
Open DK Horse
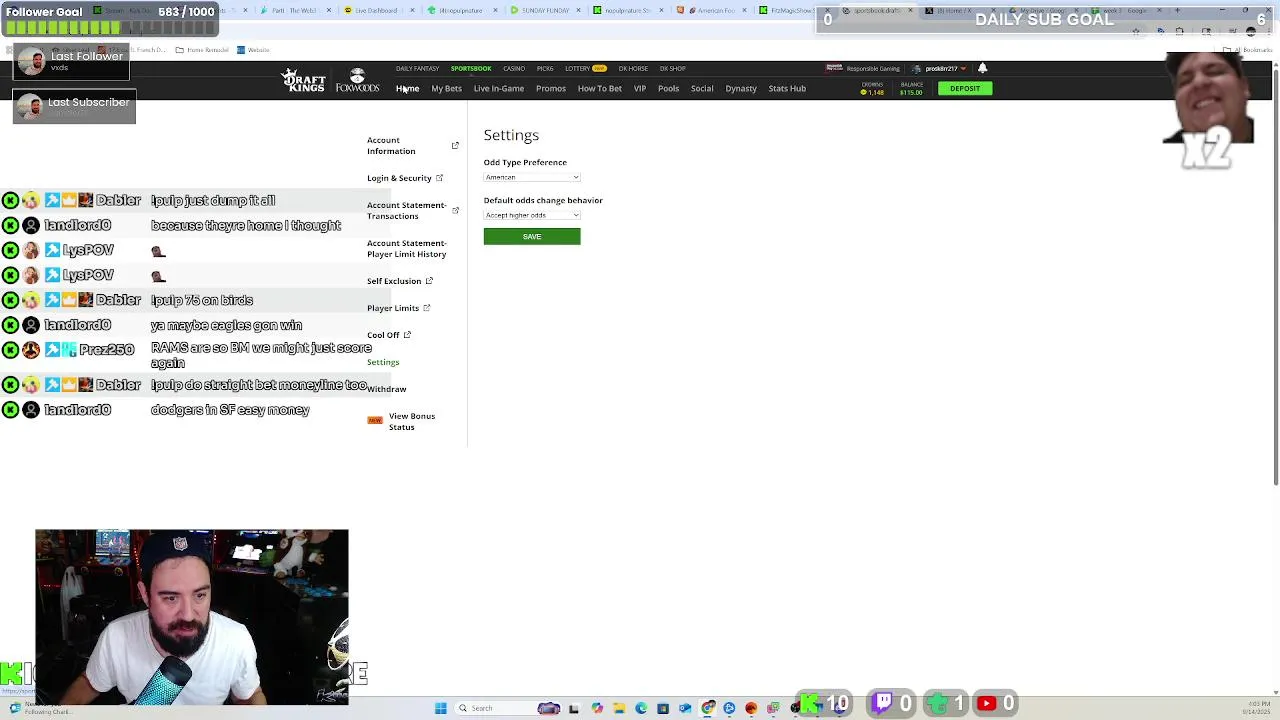633,68
